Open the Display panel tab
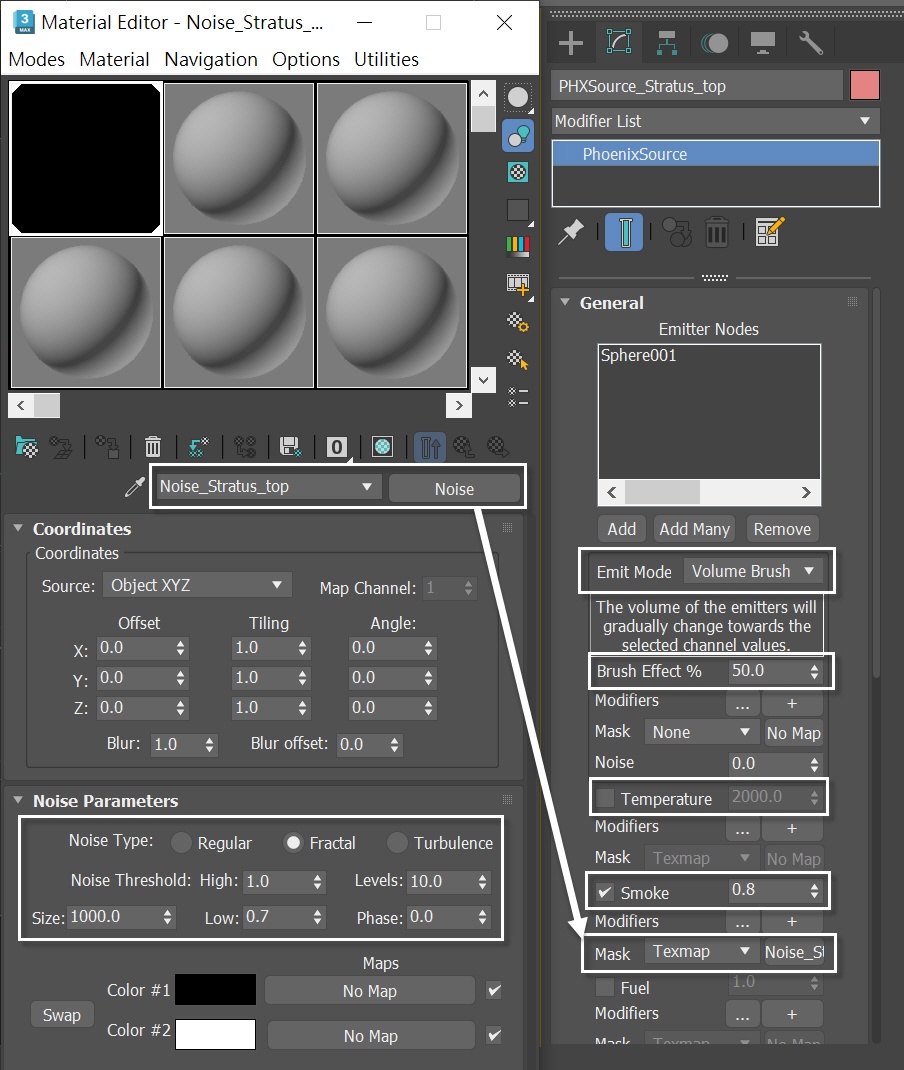This screenshot has width=904, height=1070. [762, 43]
